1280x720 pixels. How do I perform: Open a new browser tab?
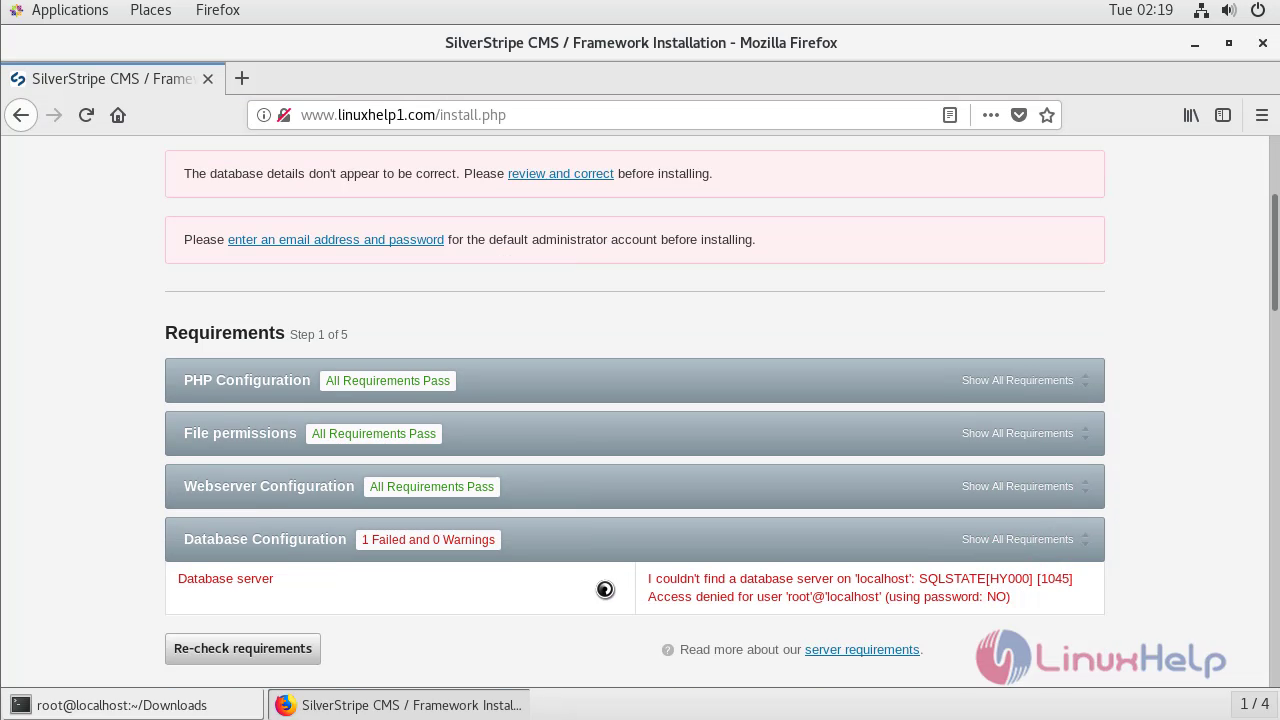pyautogui.click(x=242, y=78)
